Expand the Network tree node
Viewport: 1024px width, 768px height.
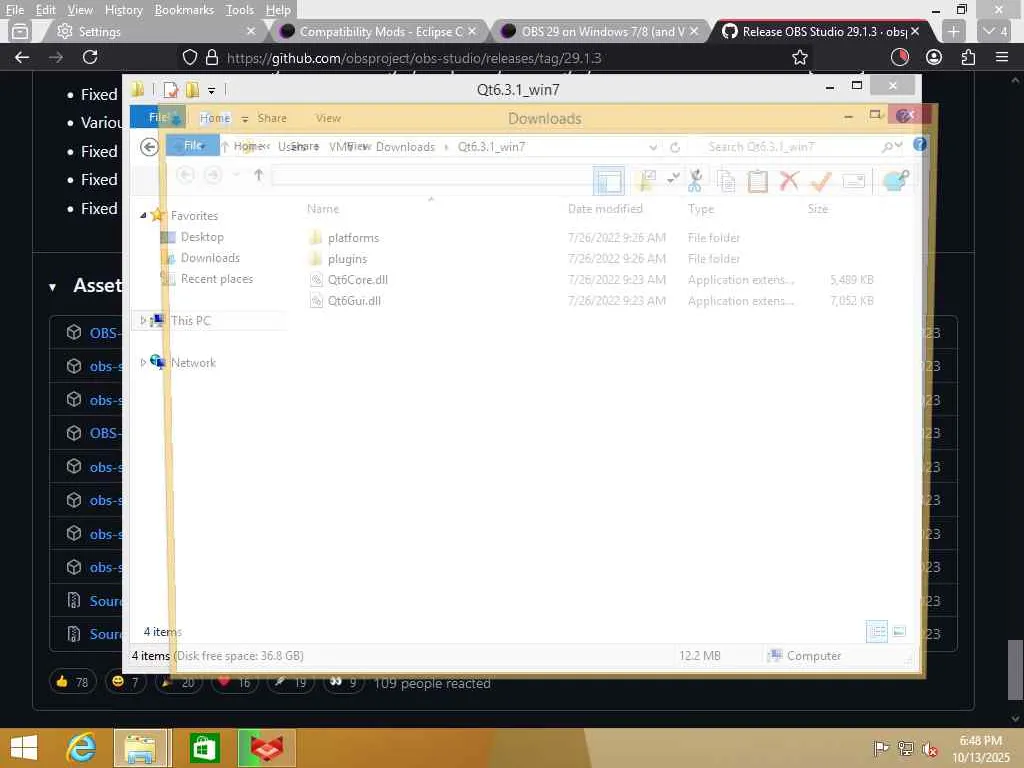[x=143, y=362]
